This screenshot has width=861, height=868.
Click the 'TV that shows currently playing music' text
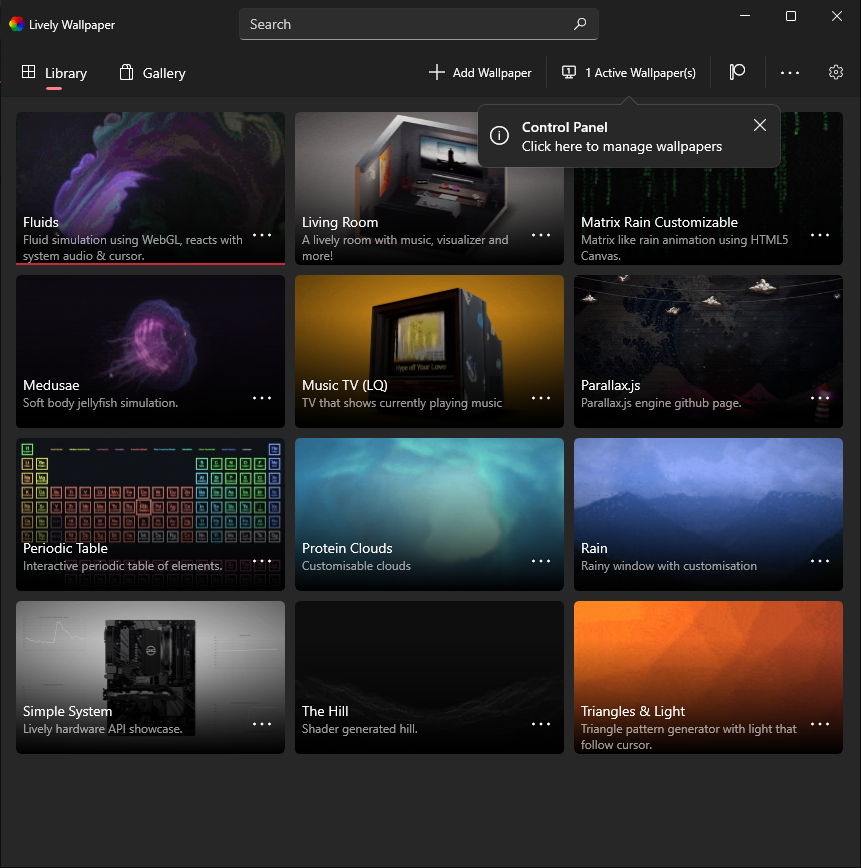point(401,403)
